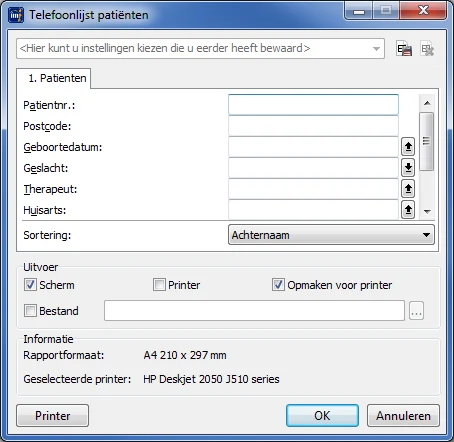Toggle Opmaken voor printer checkbox
Image resolution: width=454 pixels, height=442 pixels.
[x=278, y=285]
